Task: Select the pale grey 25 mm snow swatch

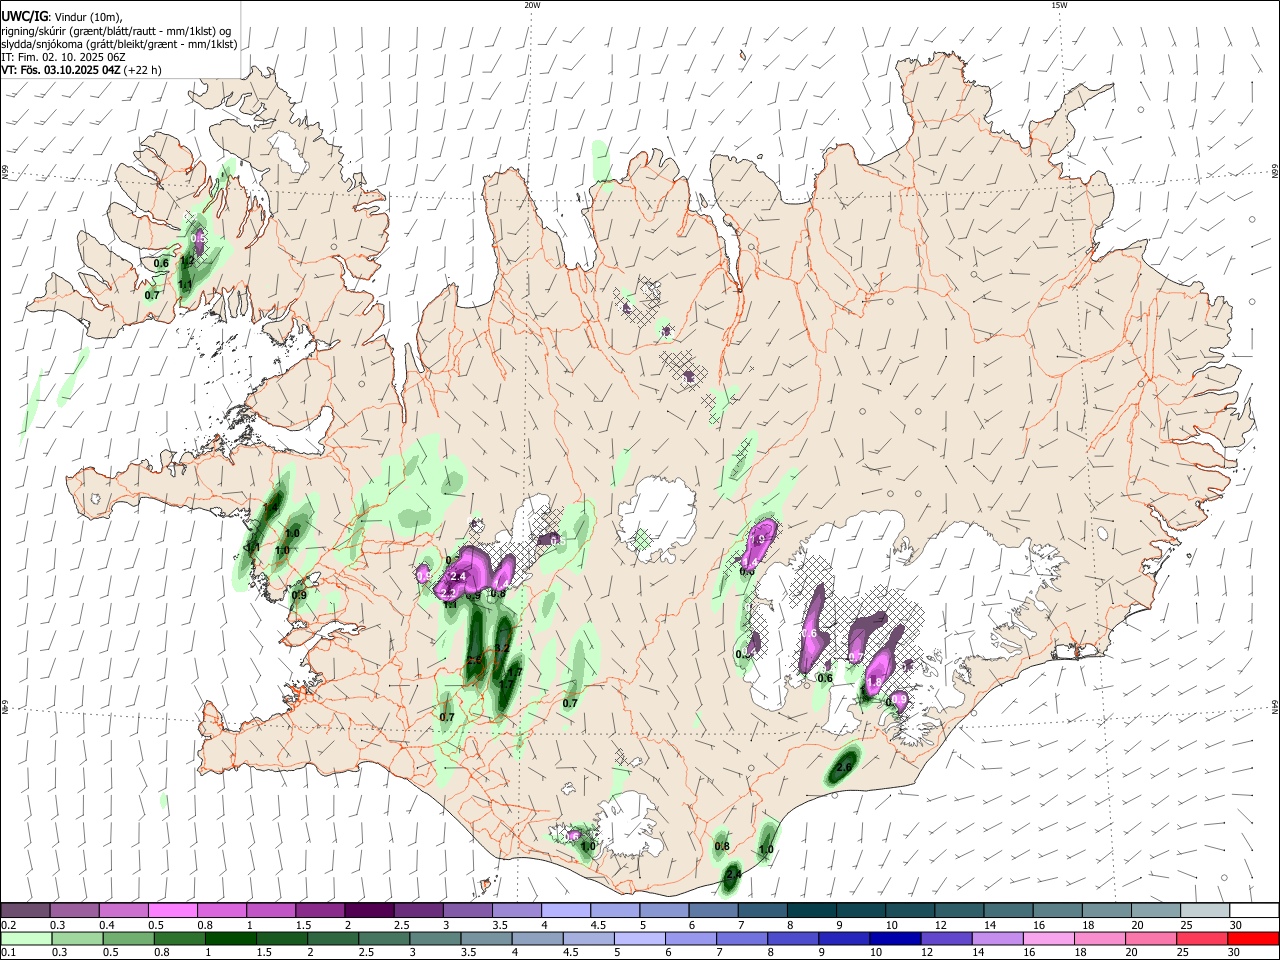Action: click(x=1205, y=910)
